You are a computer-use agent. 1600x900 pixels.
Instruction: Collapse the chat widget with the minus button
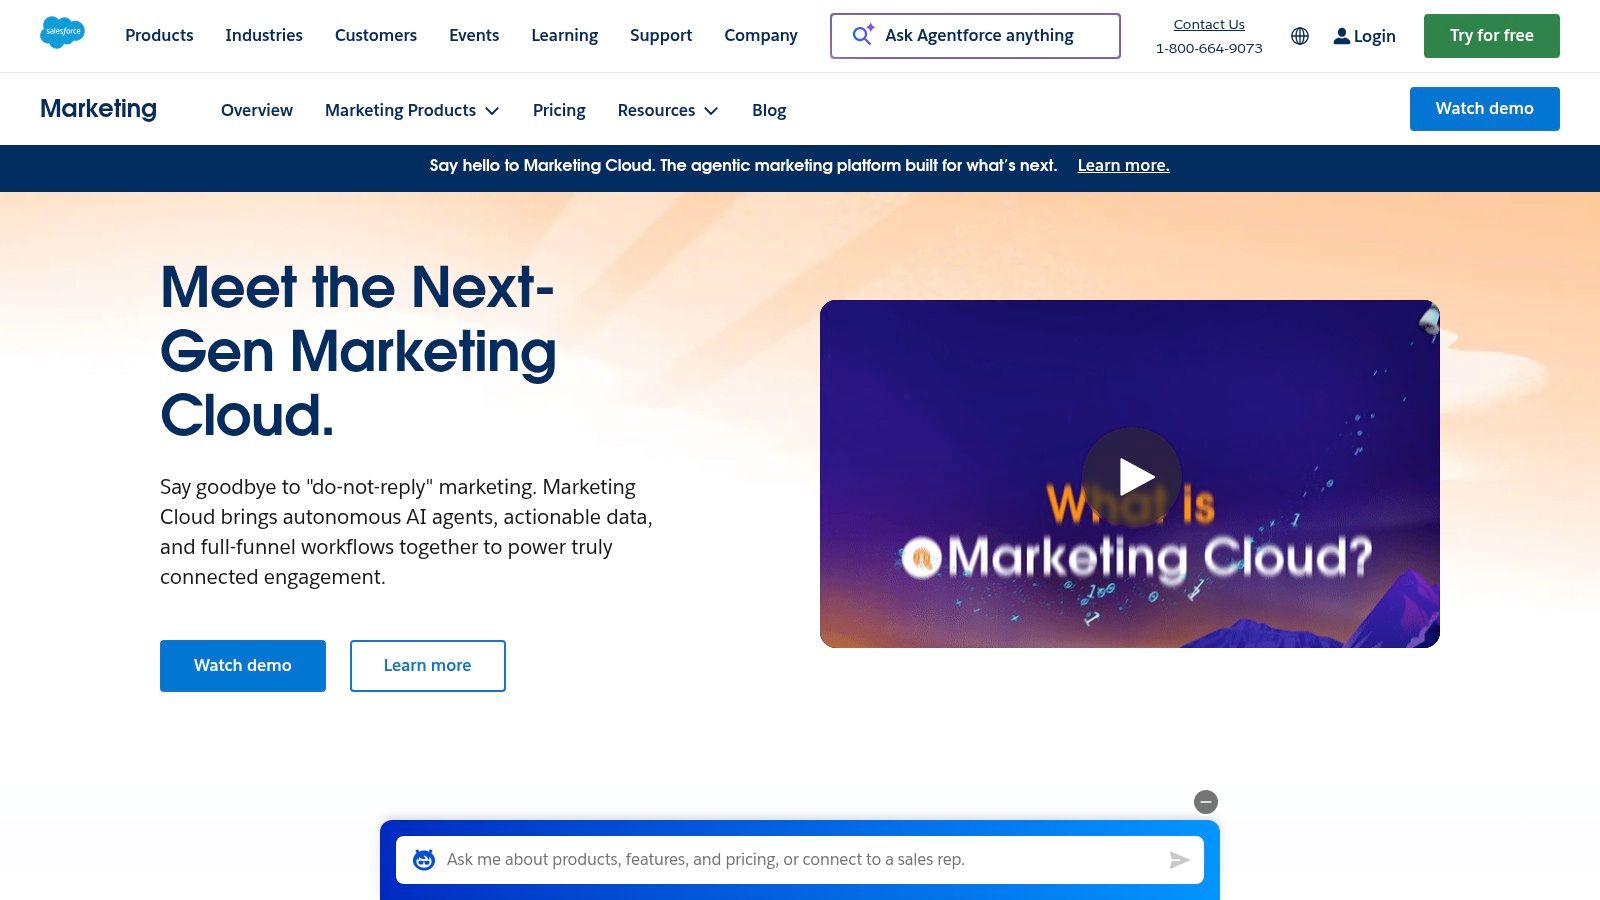pyautogui.click(x=1206, y=801)
